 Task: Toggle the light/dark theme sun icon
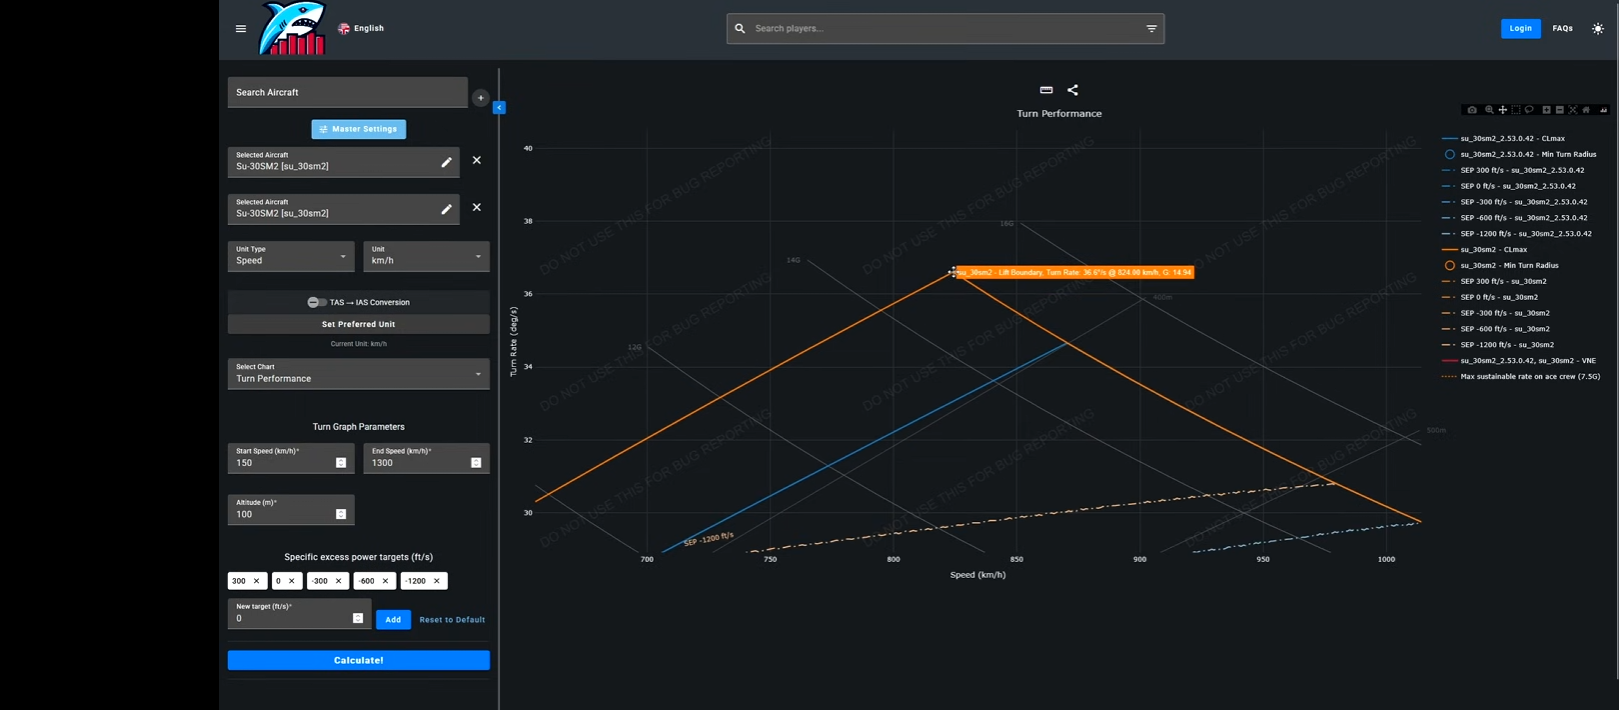[x=1597, y=28]
